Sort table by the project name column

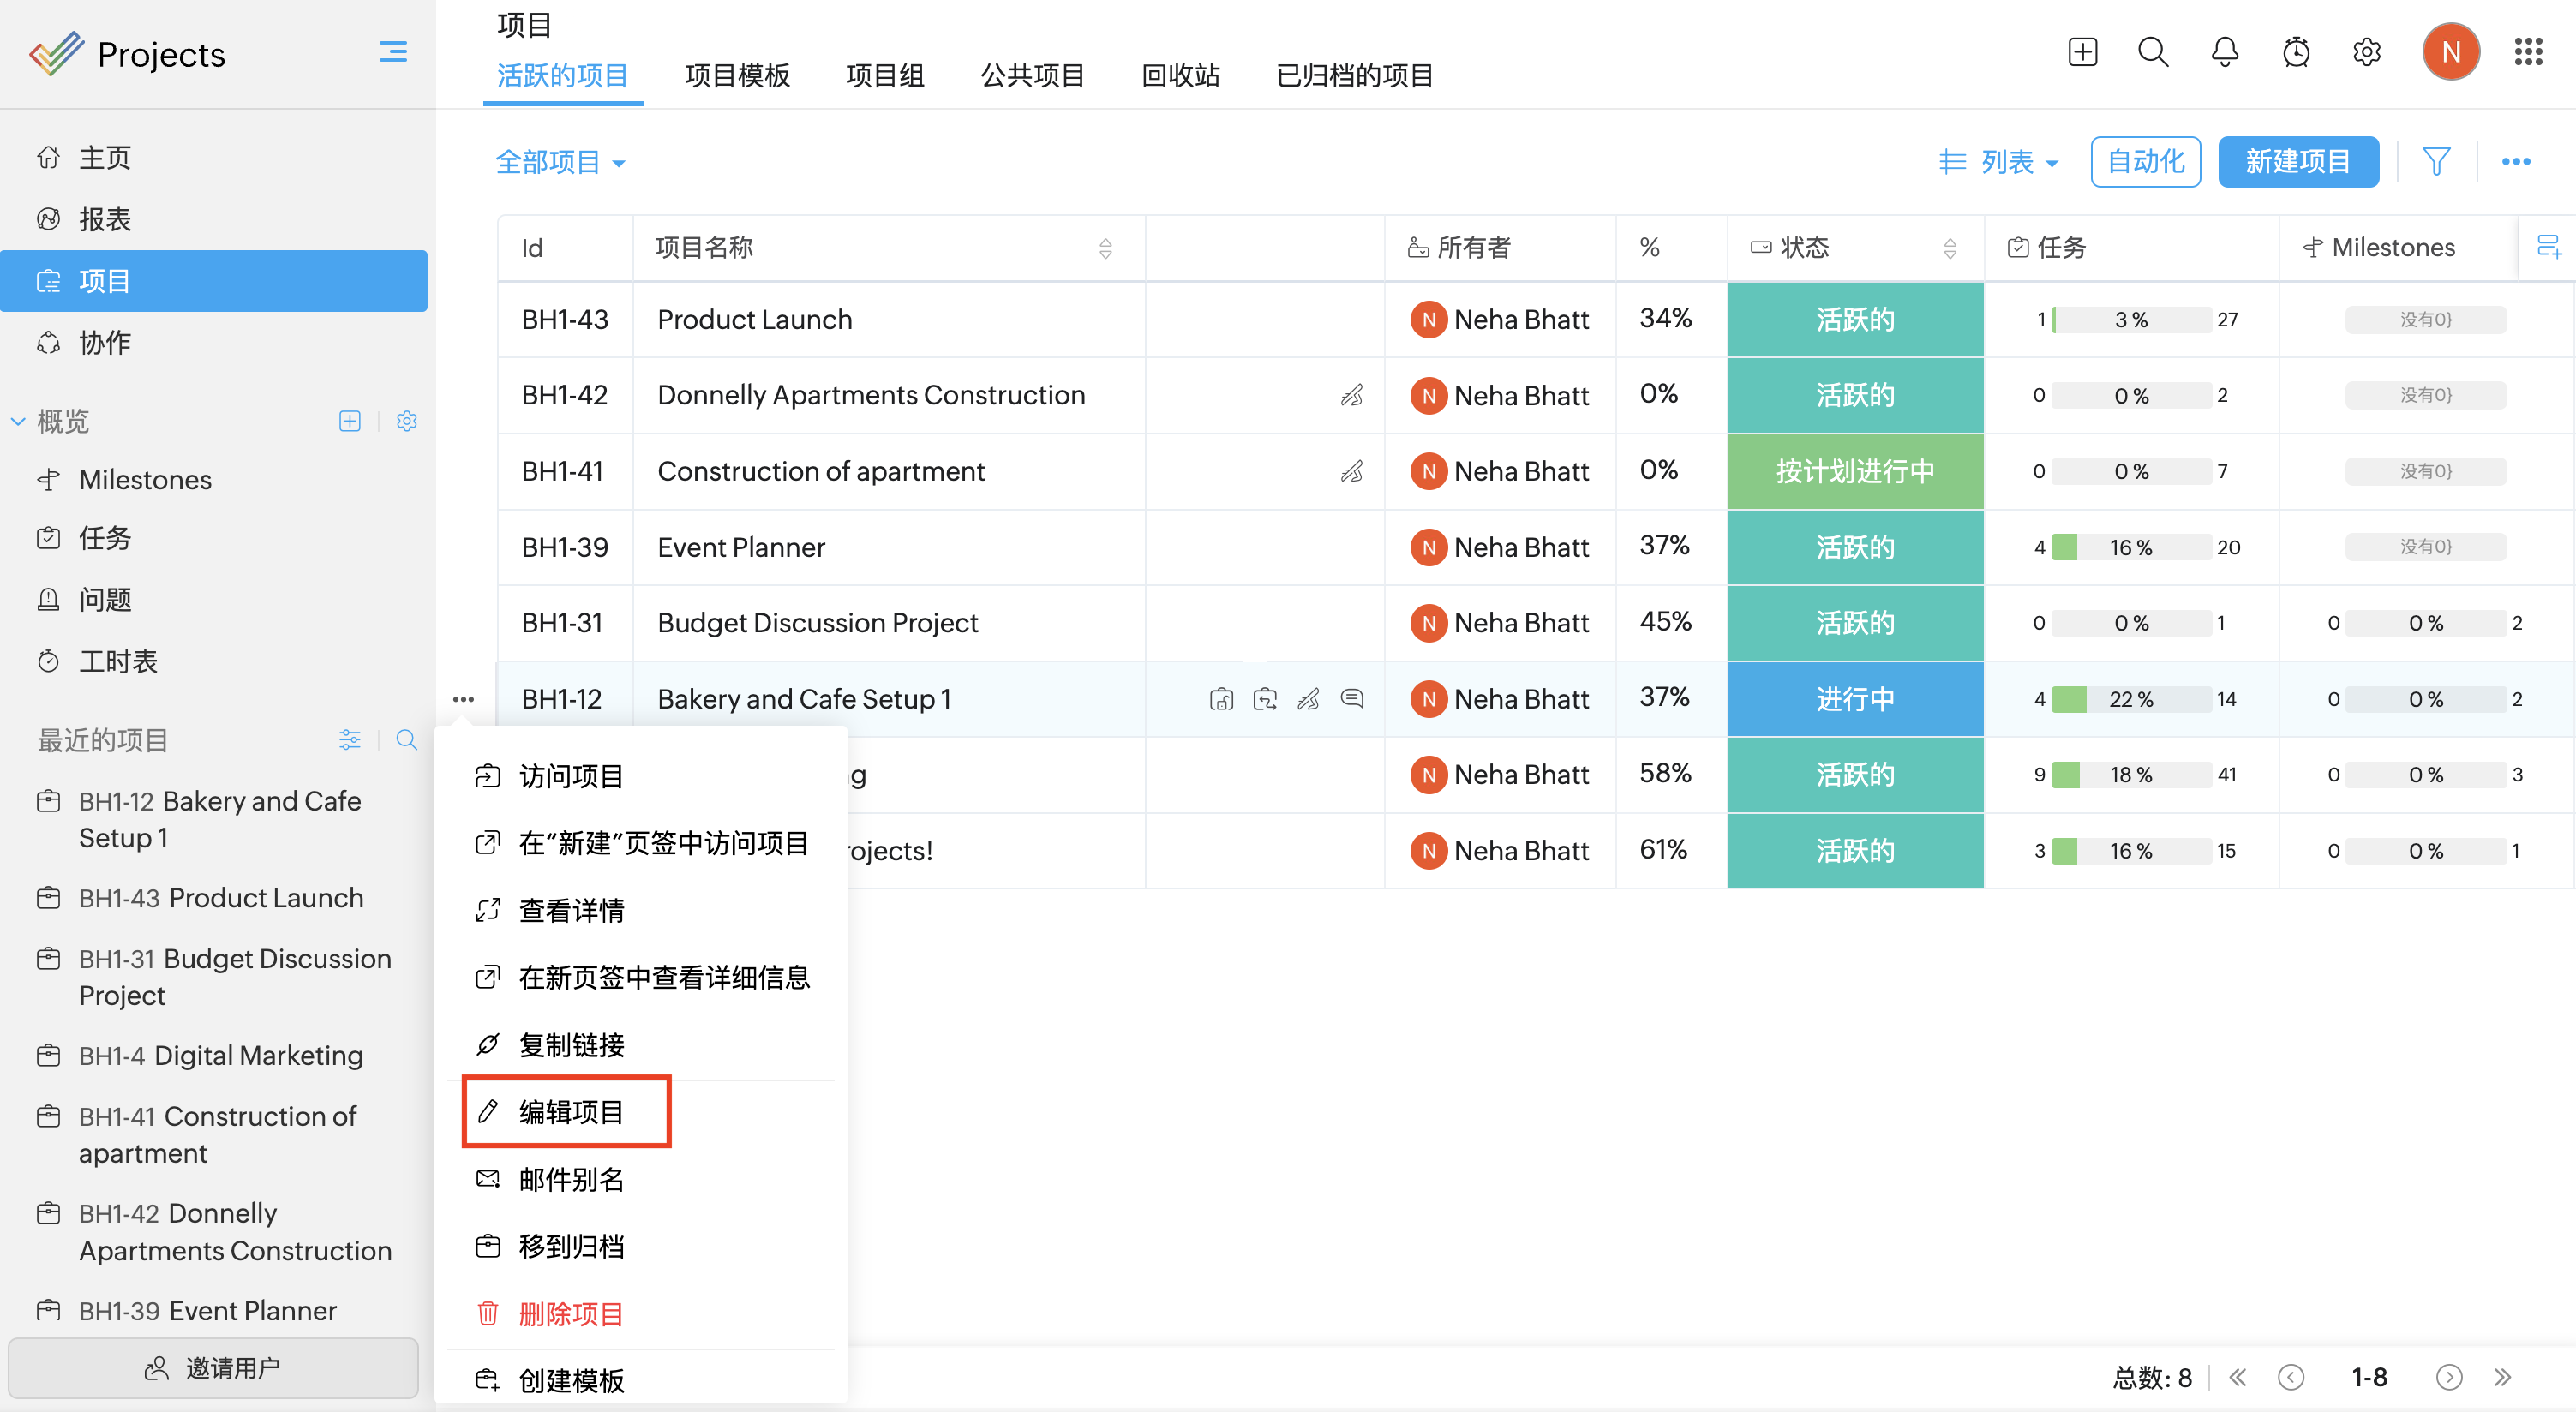click(x=1105, y=248)
